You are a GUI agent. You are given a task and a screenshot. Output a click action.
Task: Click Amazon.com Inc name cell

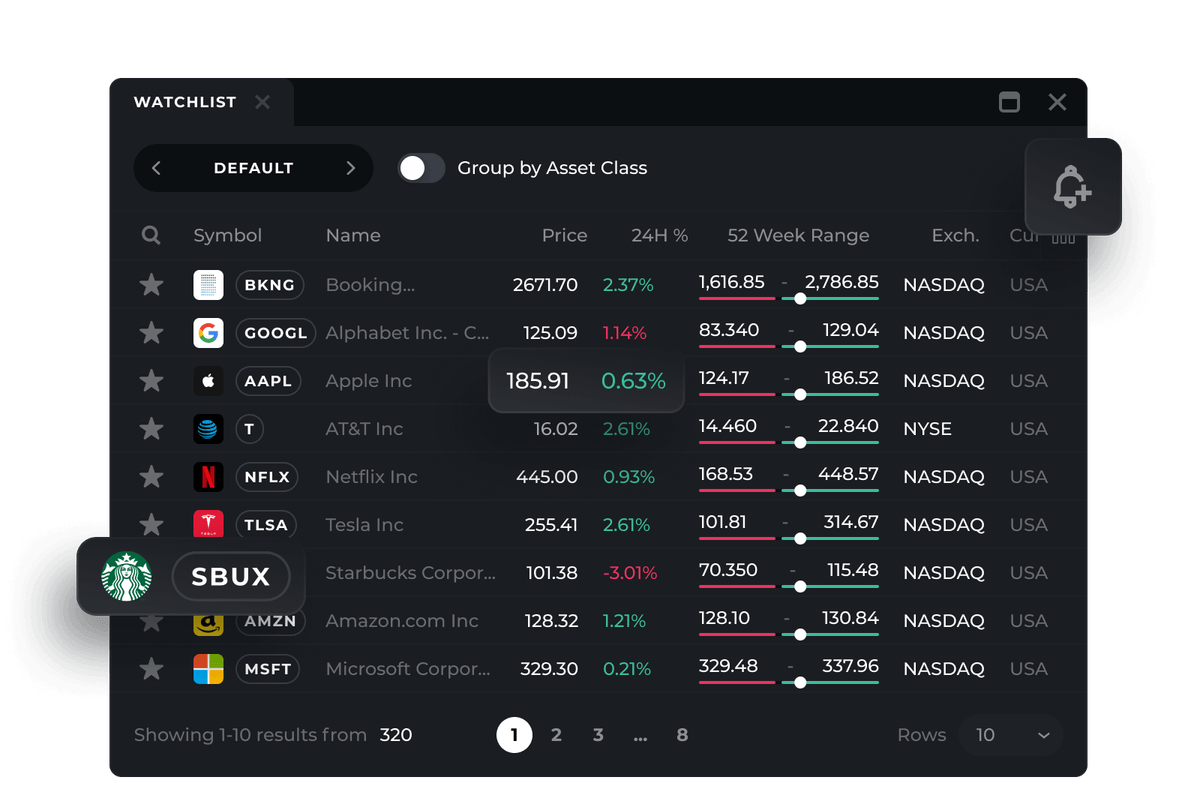pyautogui.click(x=402, y=621)
